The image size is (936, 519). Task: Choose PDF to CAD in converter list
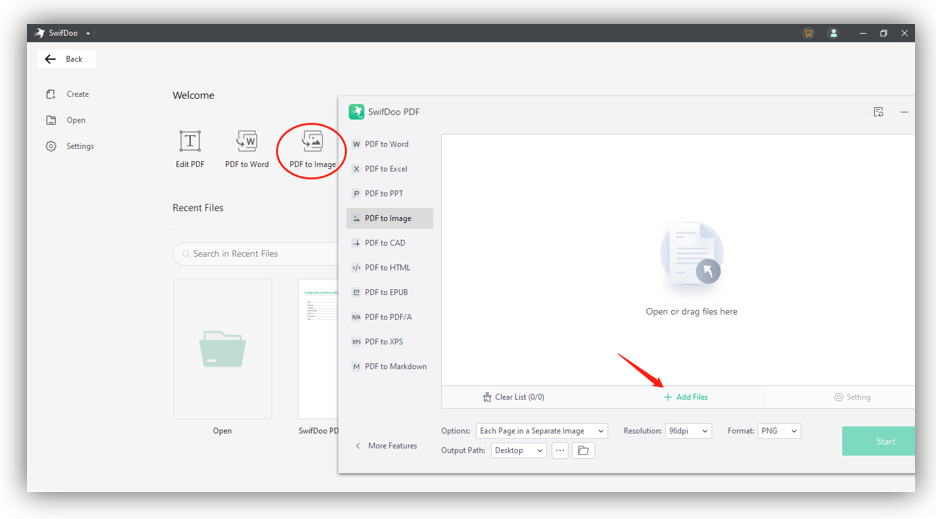(389, 243)
